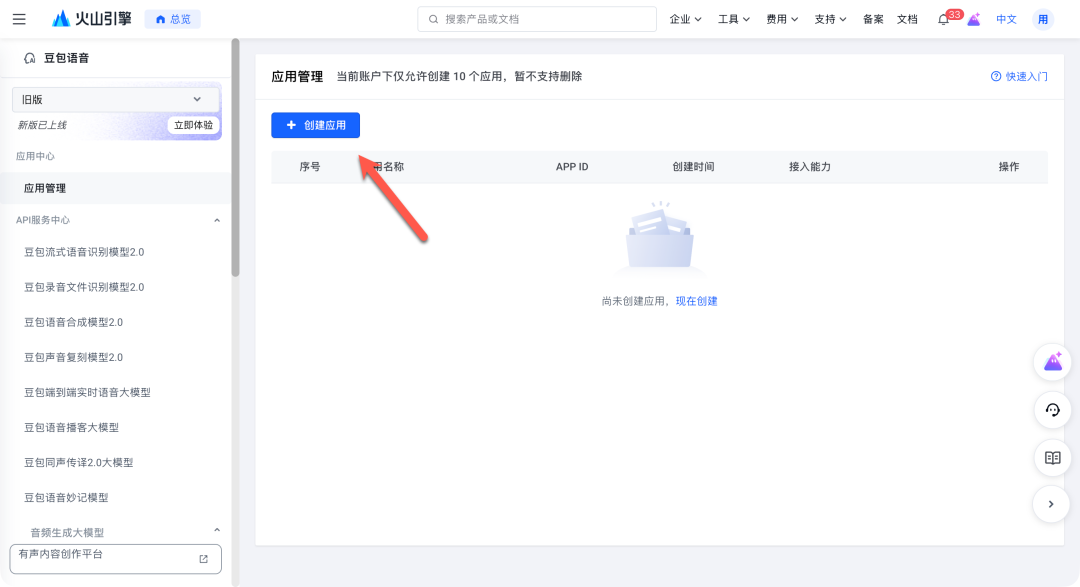Open 豆包语音妙记模型

coord(66,498)
